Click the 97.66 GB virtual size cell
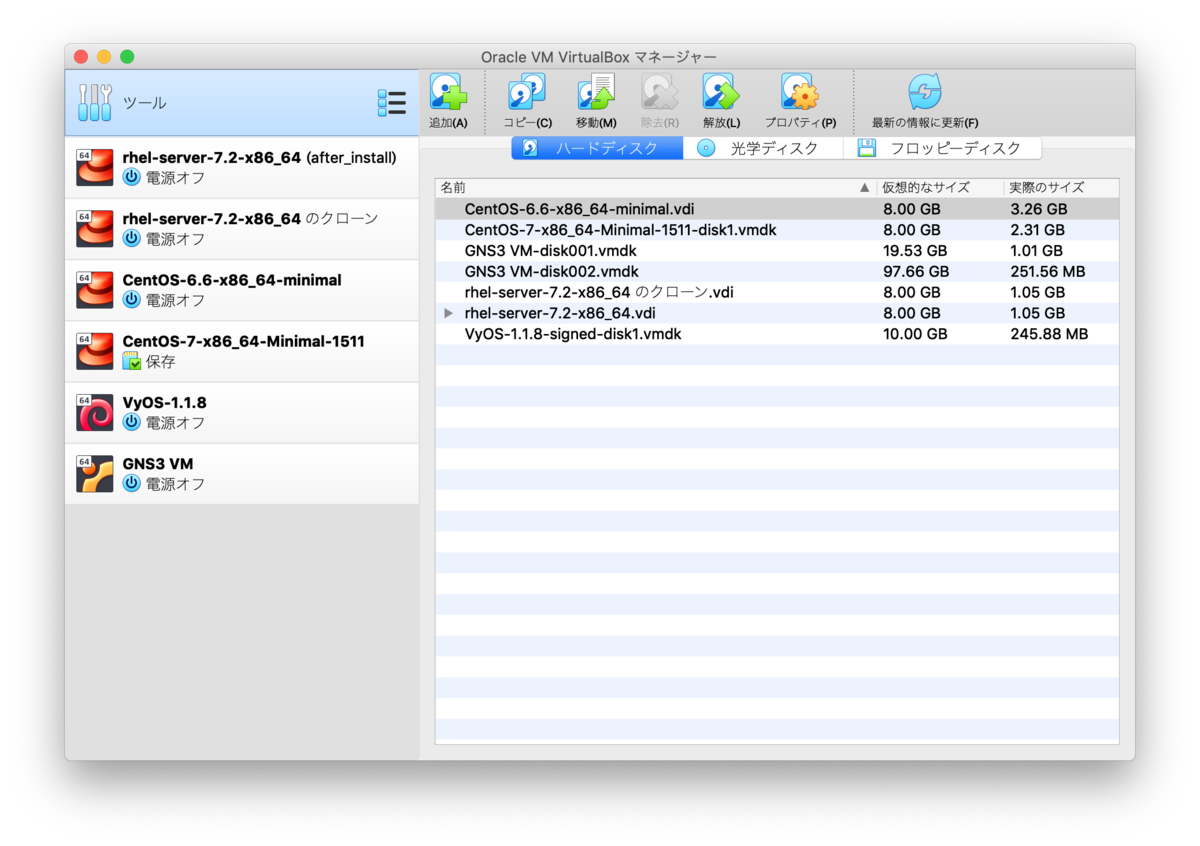 916,271
